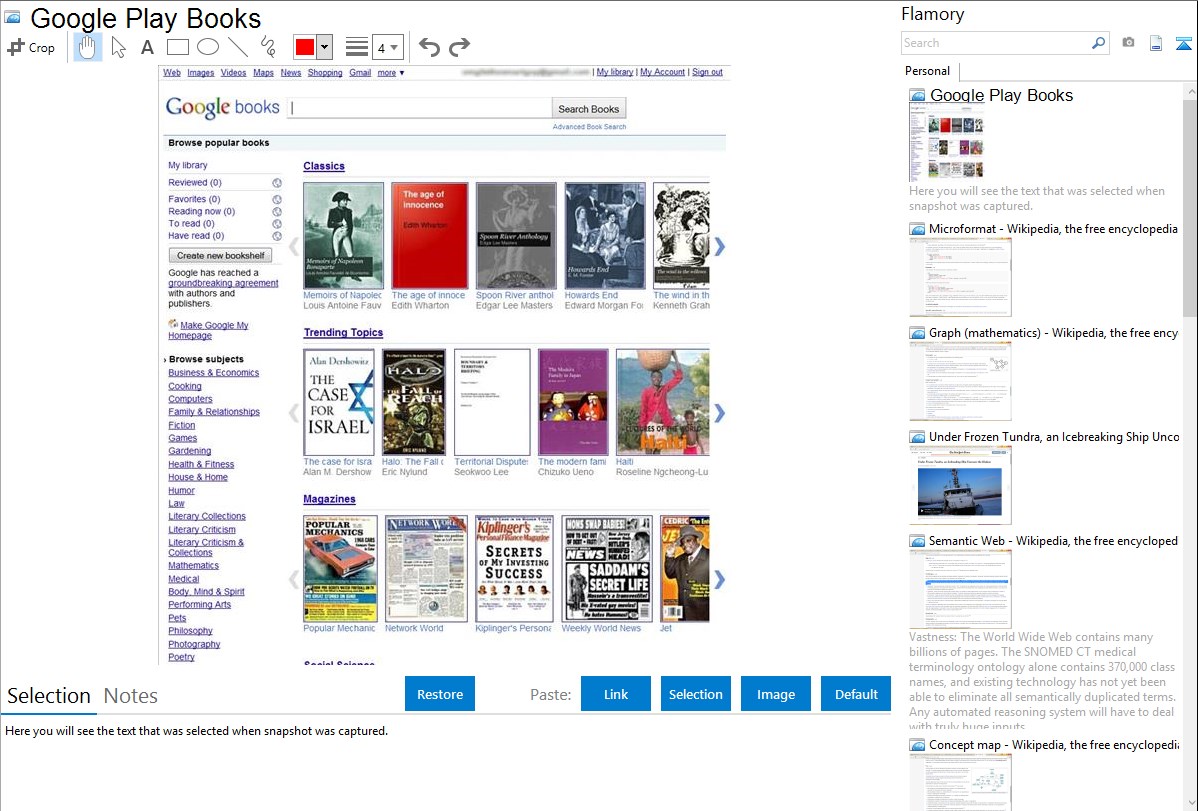The width and height of the screenshot is (1198, 811).
Task: Click the Restore button
Action: (440, 694)
